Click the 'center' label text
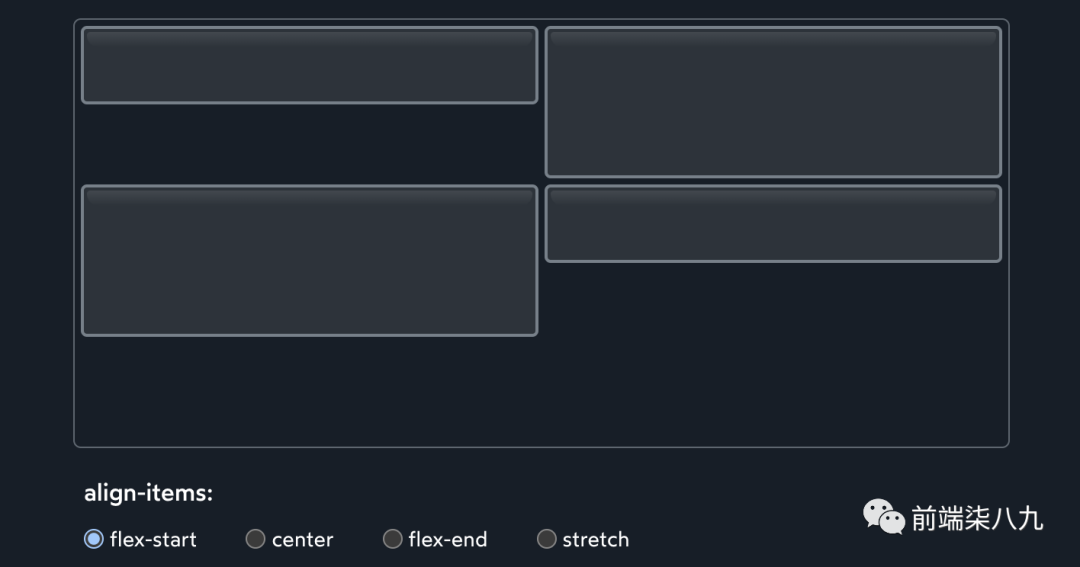This screenshot has width=1080, height=567. click(302, 540)
